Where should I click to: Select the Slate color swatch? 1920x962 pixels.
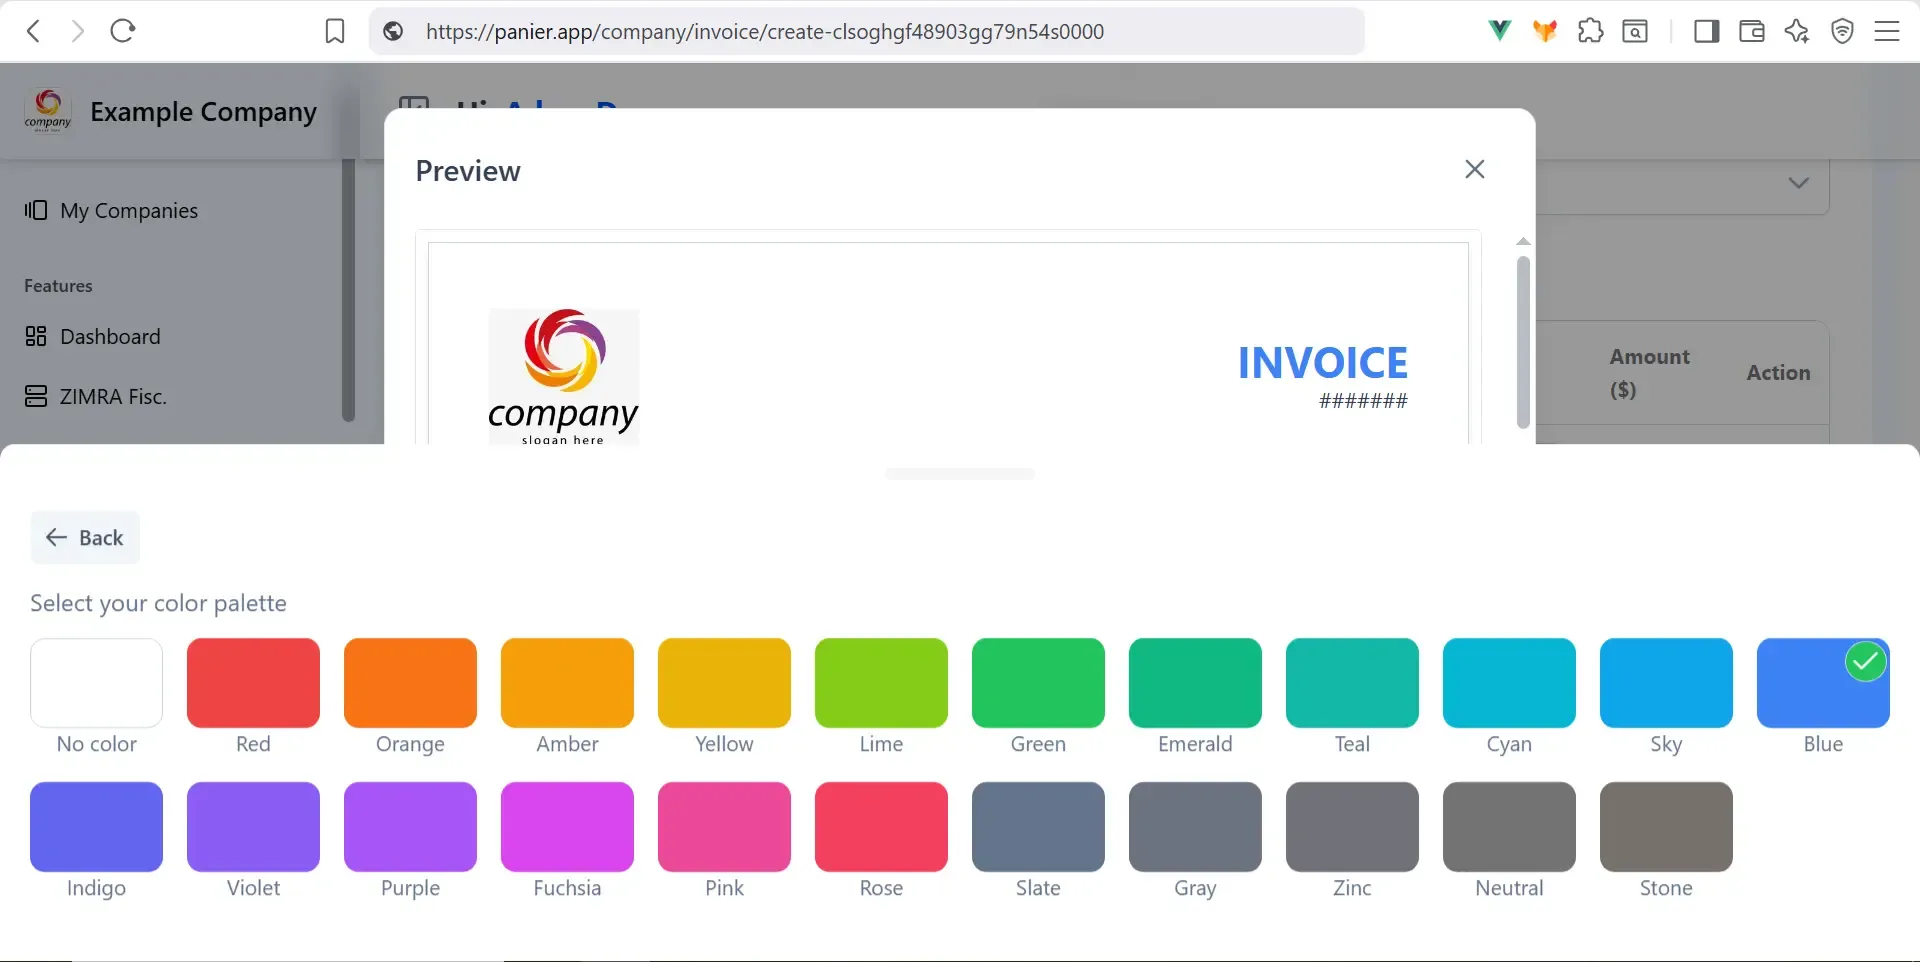point(1039,827)
